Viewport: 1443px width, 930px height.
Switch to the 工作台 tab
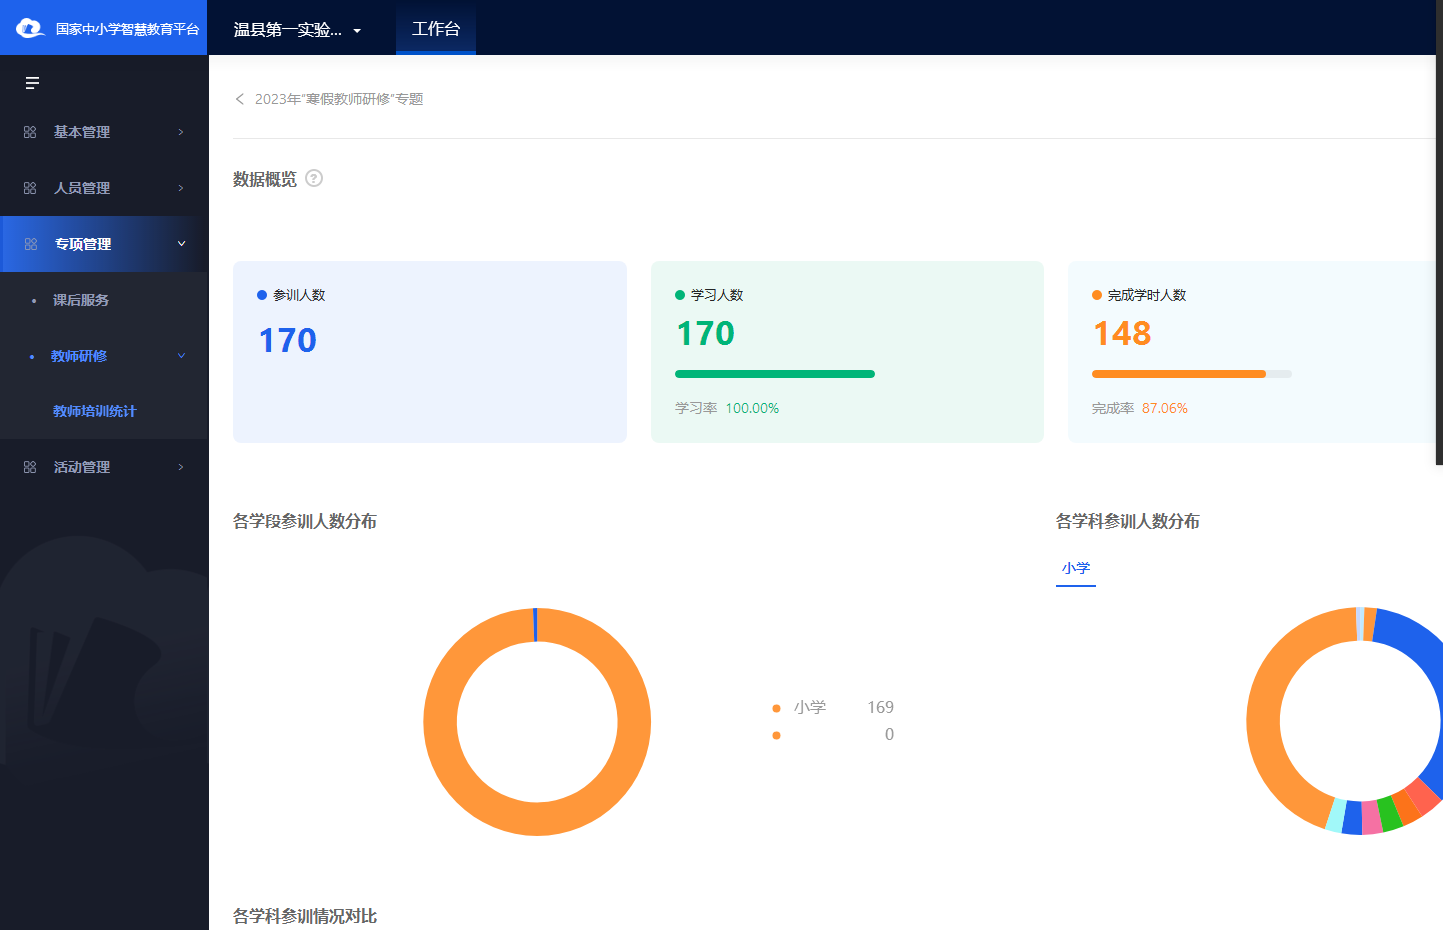click(436, 29)
